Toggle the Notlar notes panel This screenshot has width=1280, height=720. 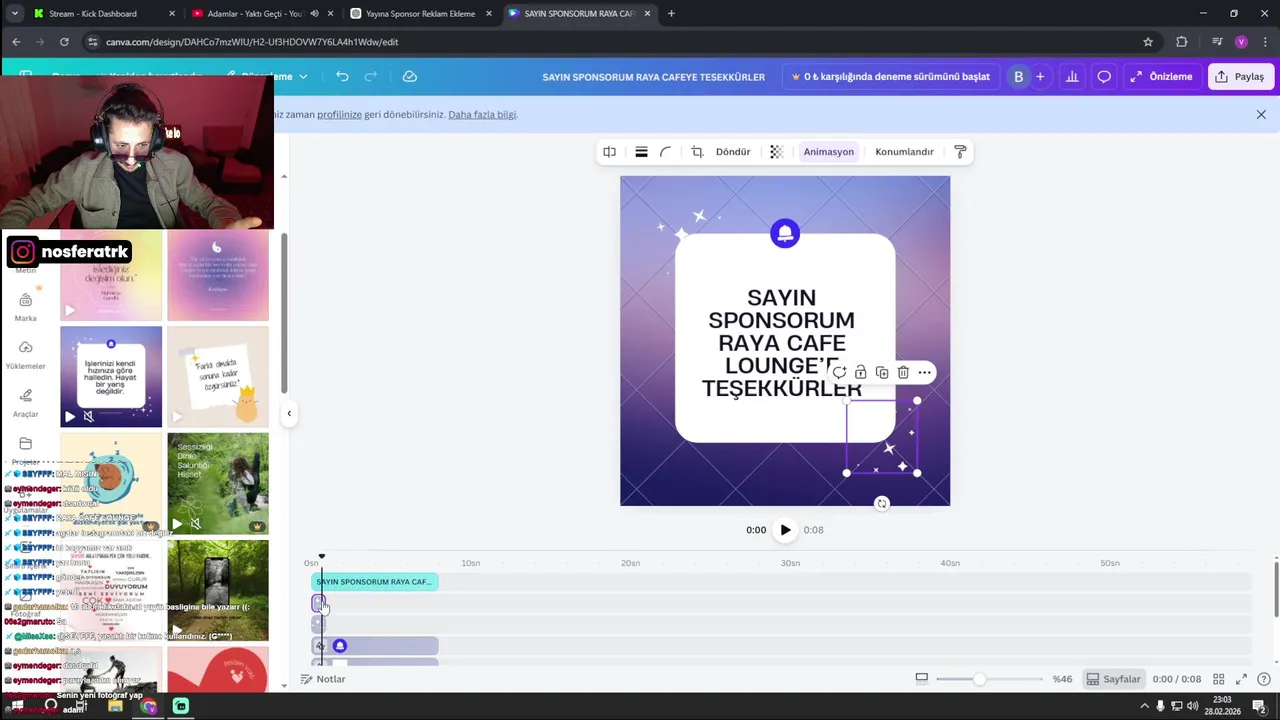click(x=323, y=679)
